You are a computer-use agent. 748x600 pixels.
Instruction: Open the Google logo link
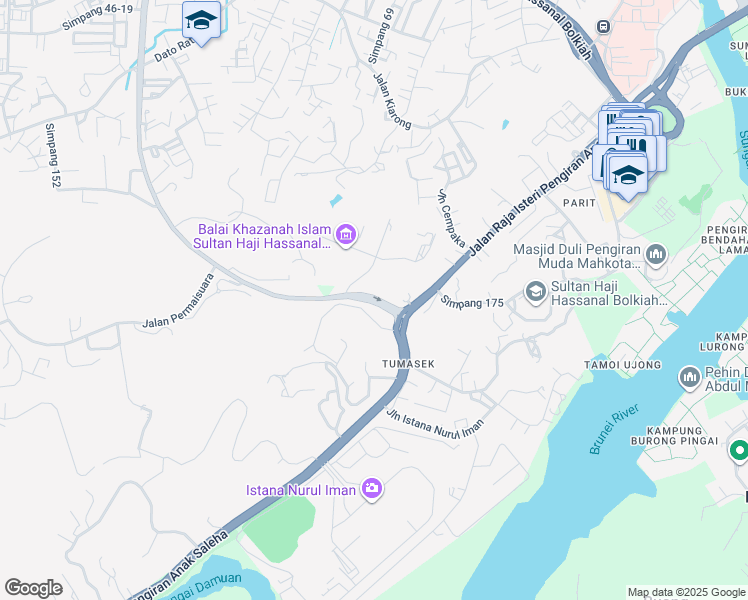point(33,588)
